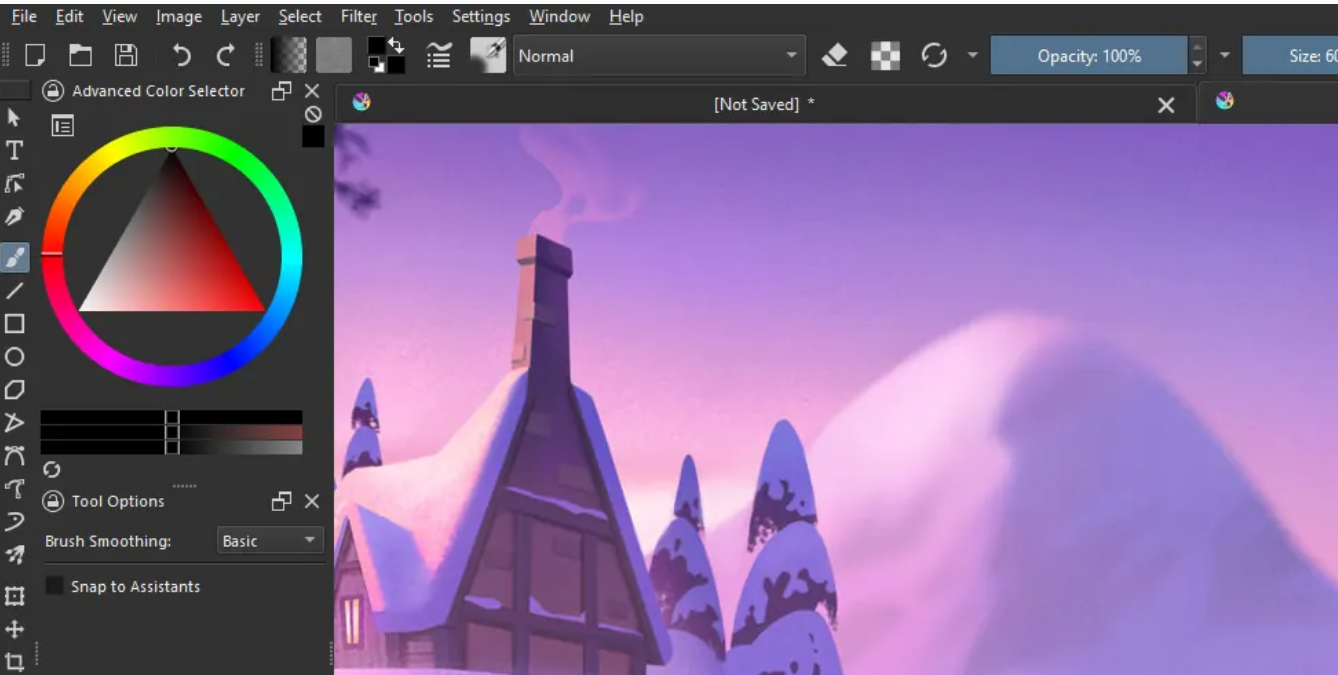Image resolution: width=1338 pixels, height=675 pixels.
Task: Lock the Advanced Color Selector docker
Action: (x=53, y=91)
